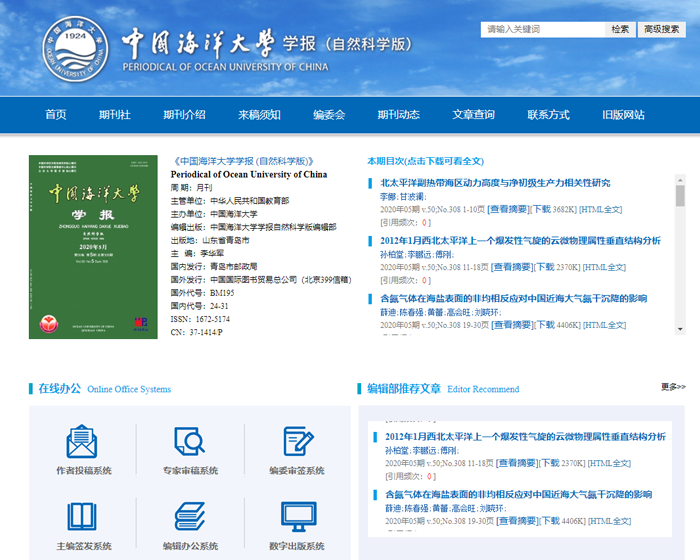Click CN: 37-1414/P text

click(x=196, y=332)
